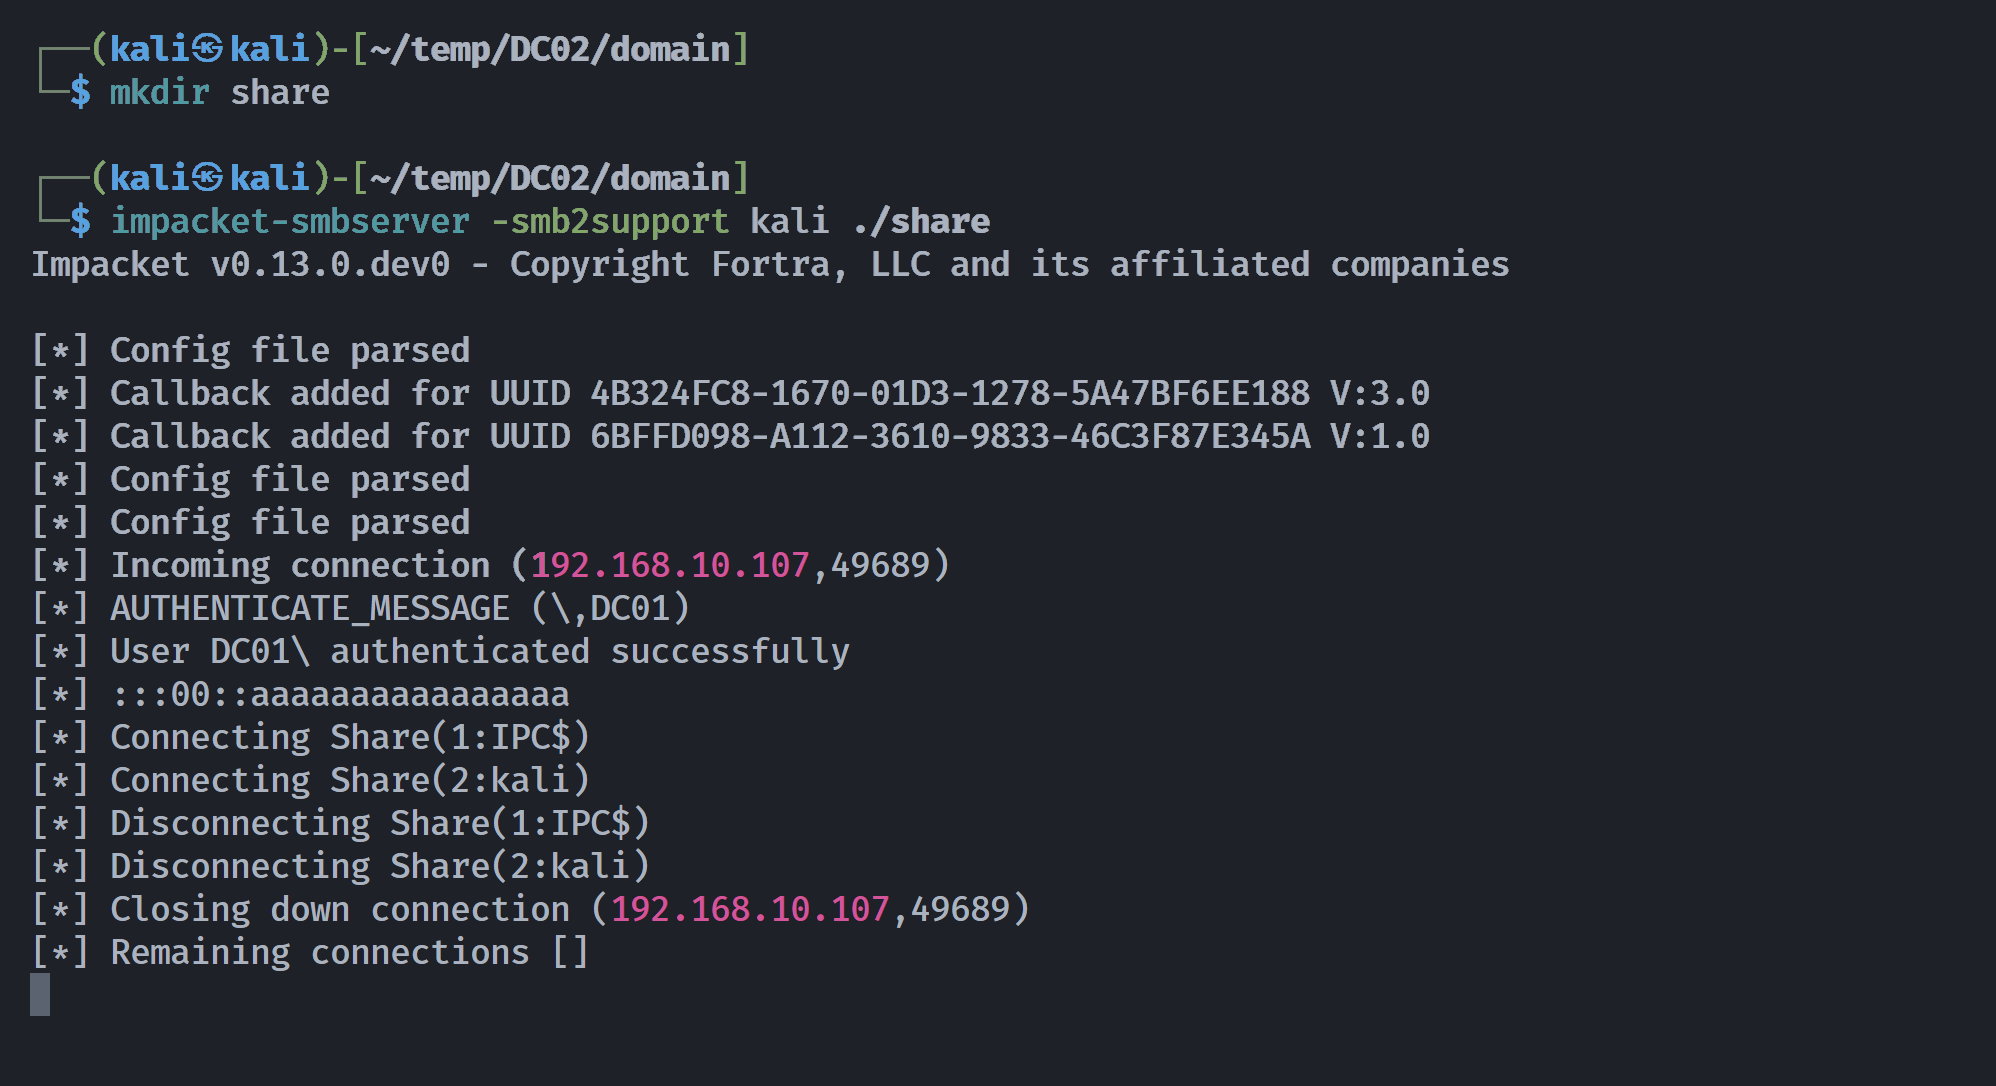Click the UUID 4B324FC8-1670-01D3-1278-5A47BF6EE188 text
Screen dimensions: 1996x1086
pyautogui.click(x=950, y=393)
